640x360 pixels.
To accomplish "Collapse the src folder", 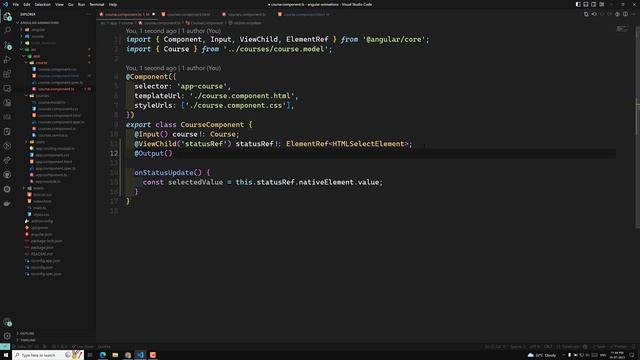I will [33, 49].
